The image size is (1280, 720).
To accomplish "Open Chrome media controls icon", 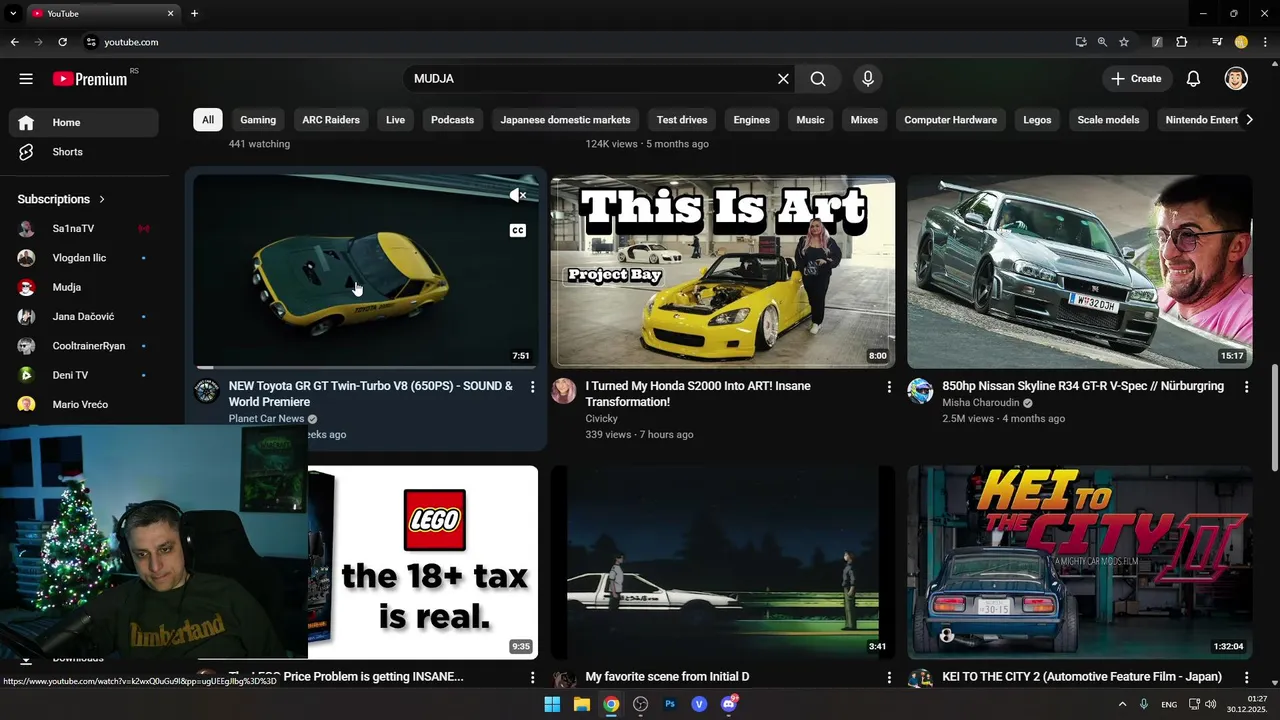I will [1217, 42].
